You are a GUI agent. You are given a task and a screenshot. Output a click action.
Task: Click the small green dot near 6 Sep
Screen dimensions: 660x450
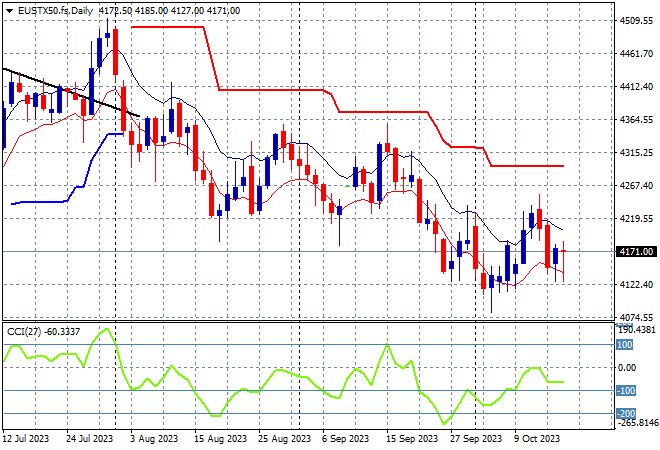point(347,187)
